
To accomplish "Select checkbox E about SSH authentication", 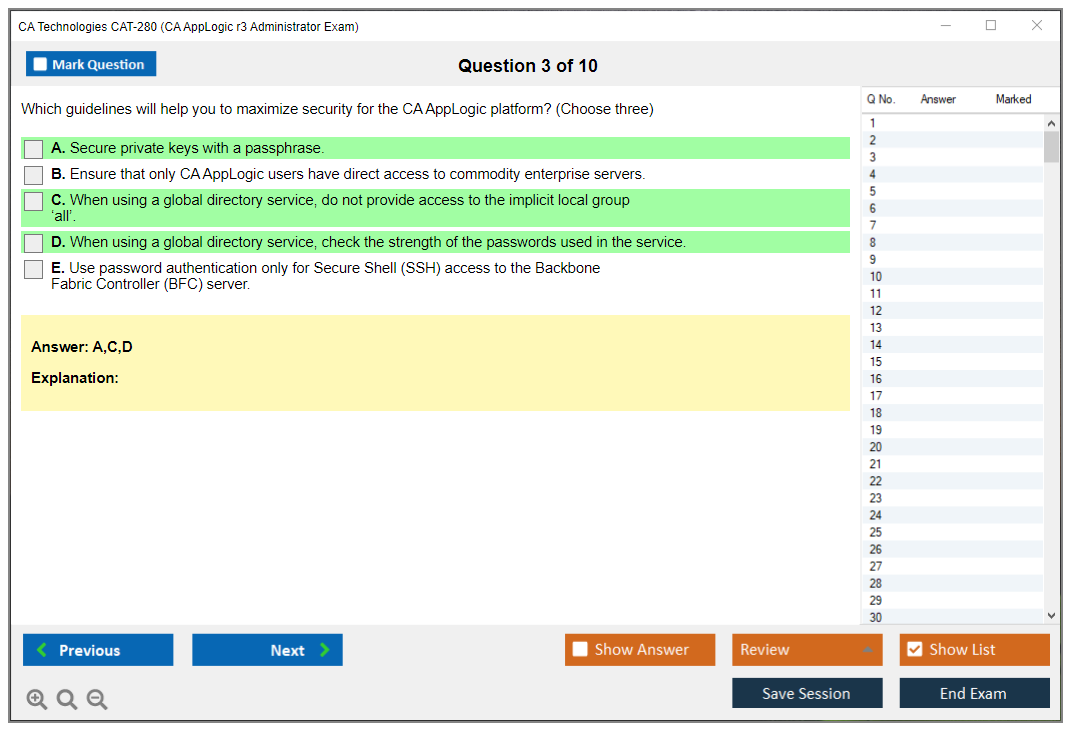I will [34, 269].
